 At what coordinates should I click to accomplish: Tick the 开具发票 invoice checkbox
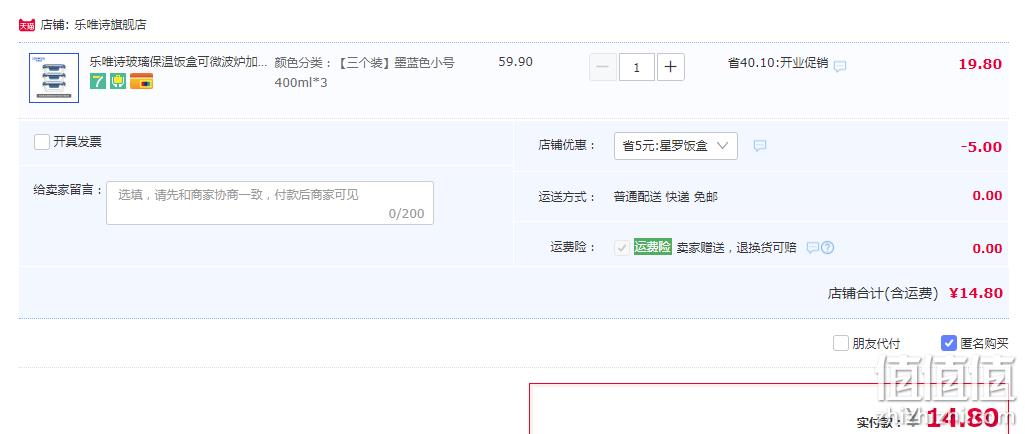(42, 142)
